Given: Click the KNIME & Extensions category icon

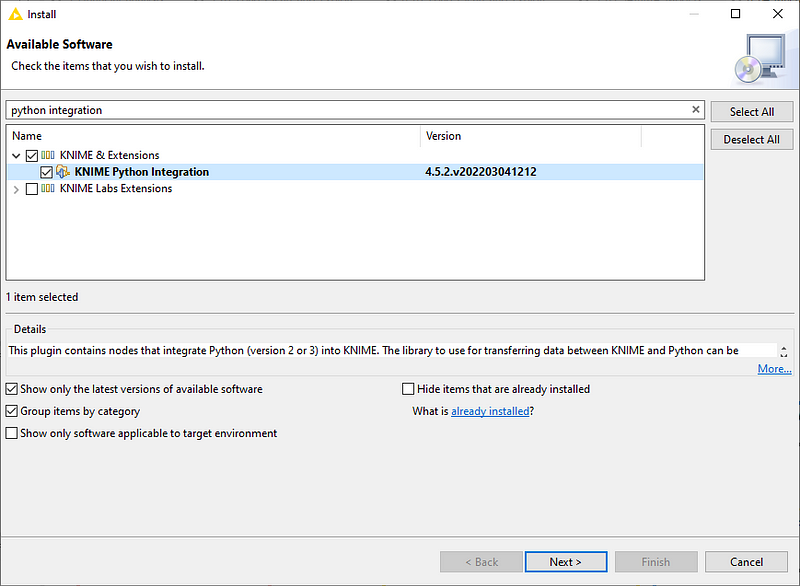Looking at the screenshot, I should [x=48, y=155].
